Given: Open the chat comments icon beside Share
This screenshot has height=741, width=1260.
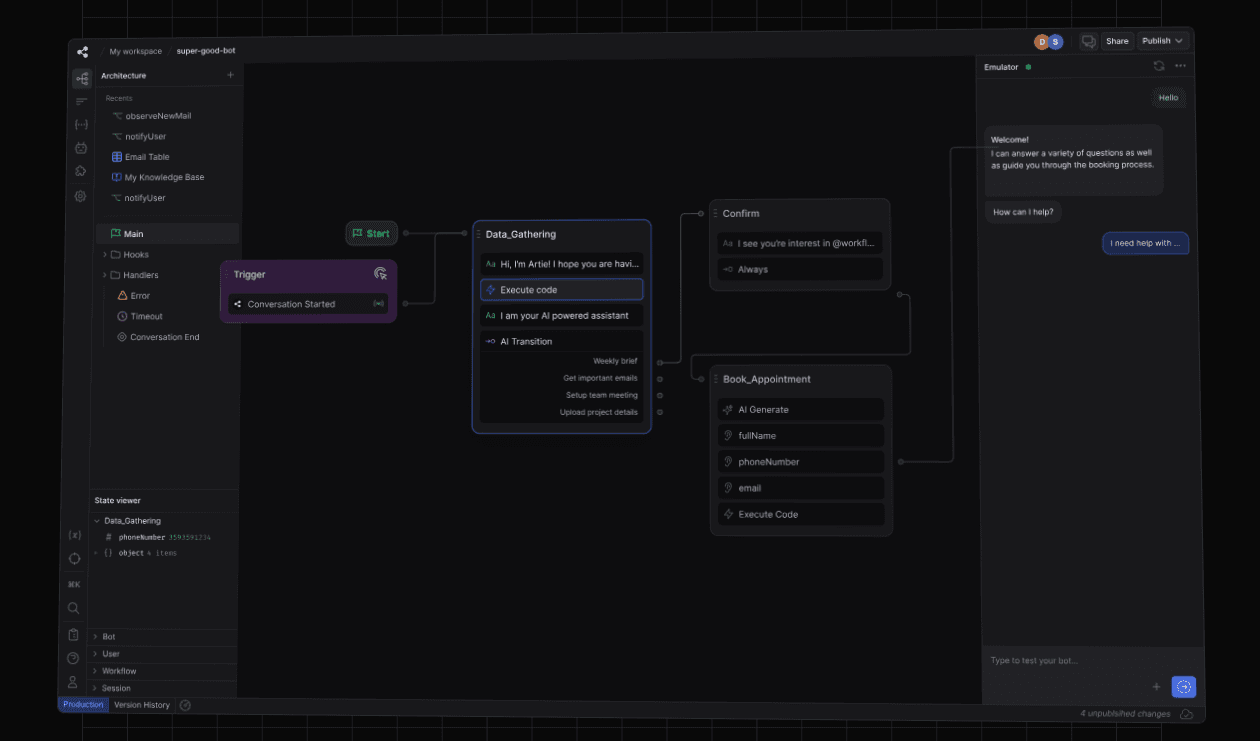Looking at the screenshot, I should tap(1088, 41).
